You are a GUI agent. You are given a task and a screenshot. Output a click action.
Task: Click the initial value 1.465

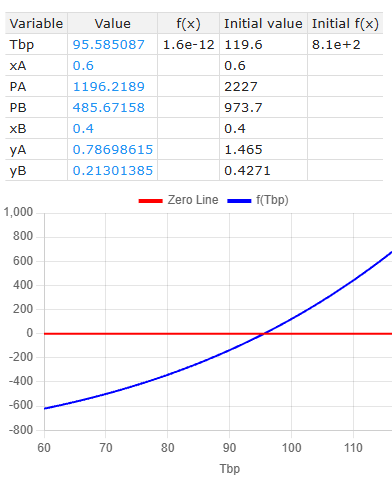point(243,149)
